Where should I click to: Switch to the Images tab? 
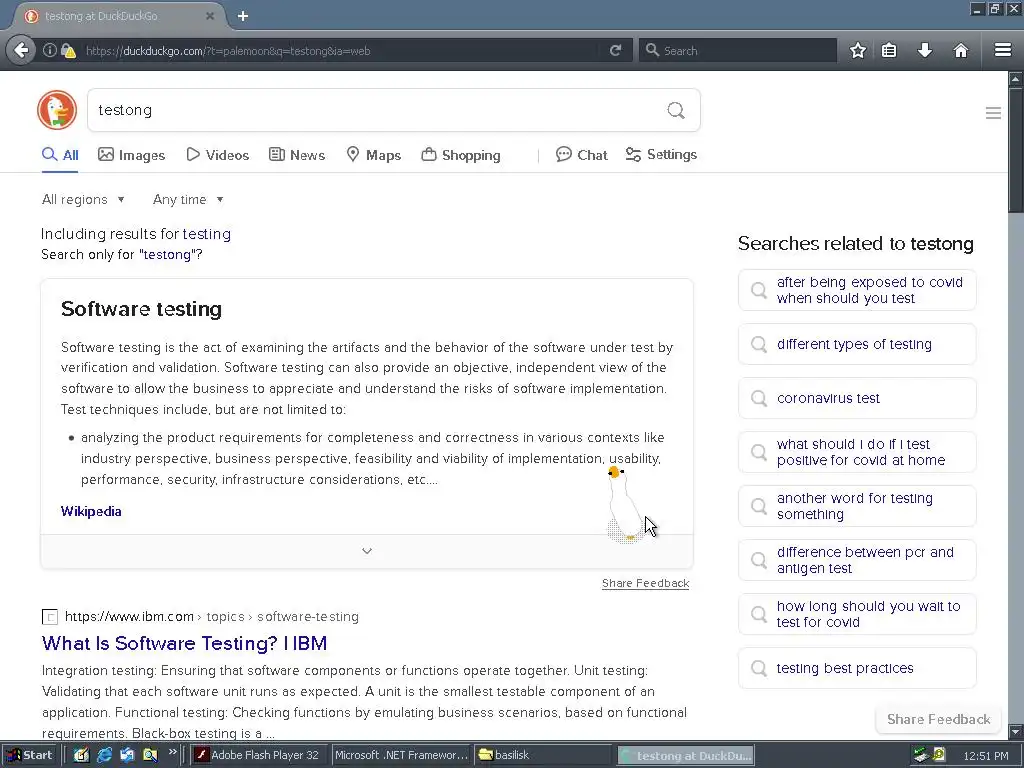coord(131,155)
